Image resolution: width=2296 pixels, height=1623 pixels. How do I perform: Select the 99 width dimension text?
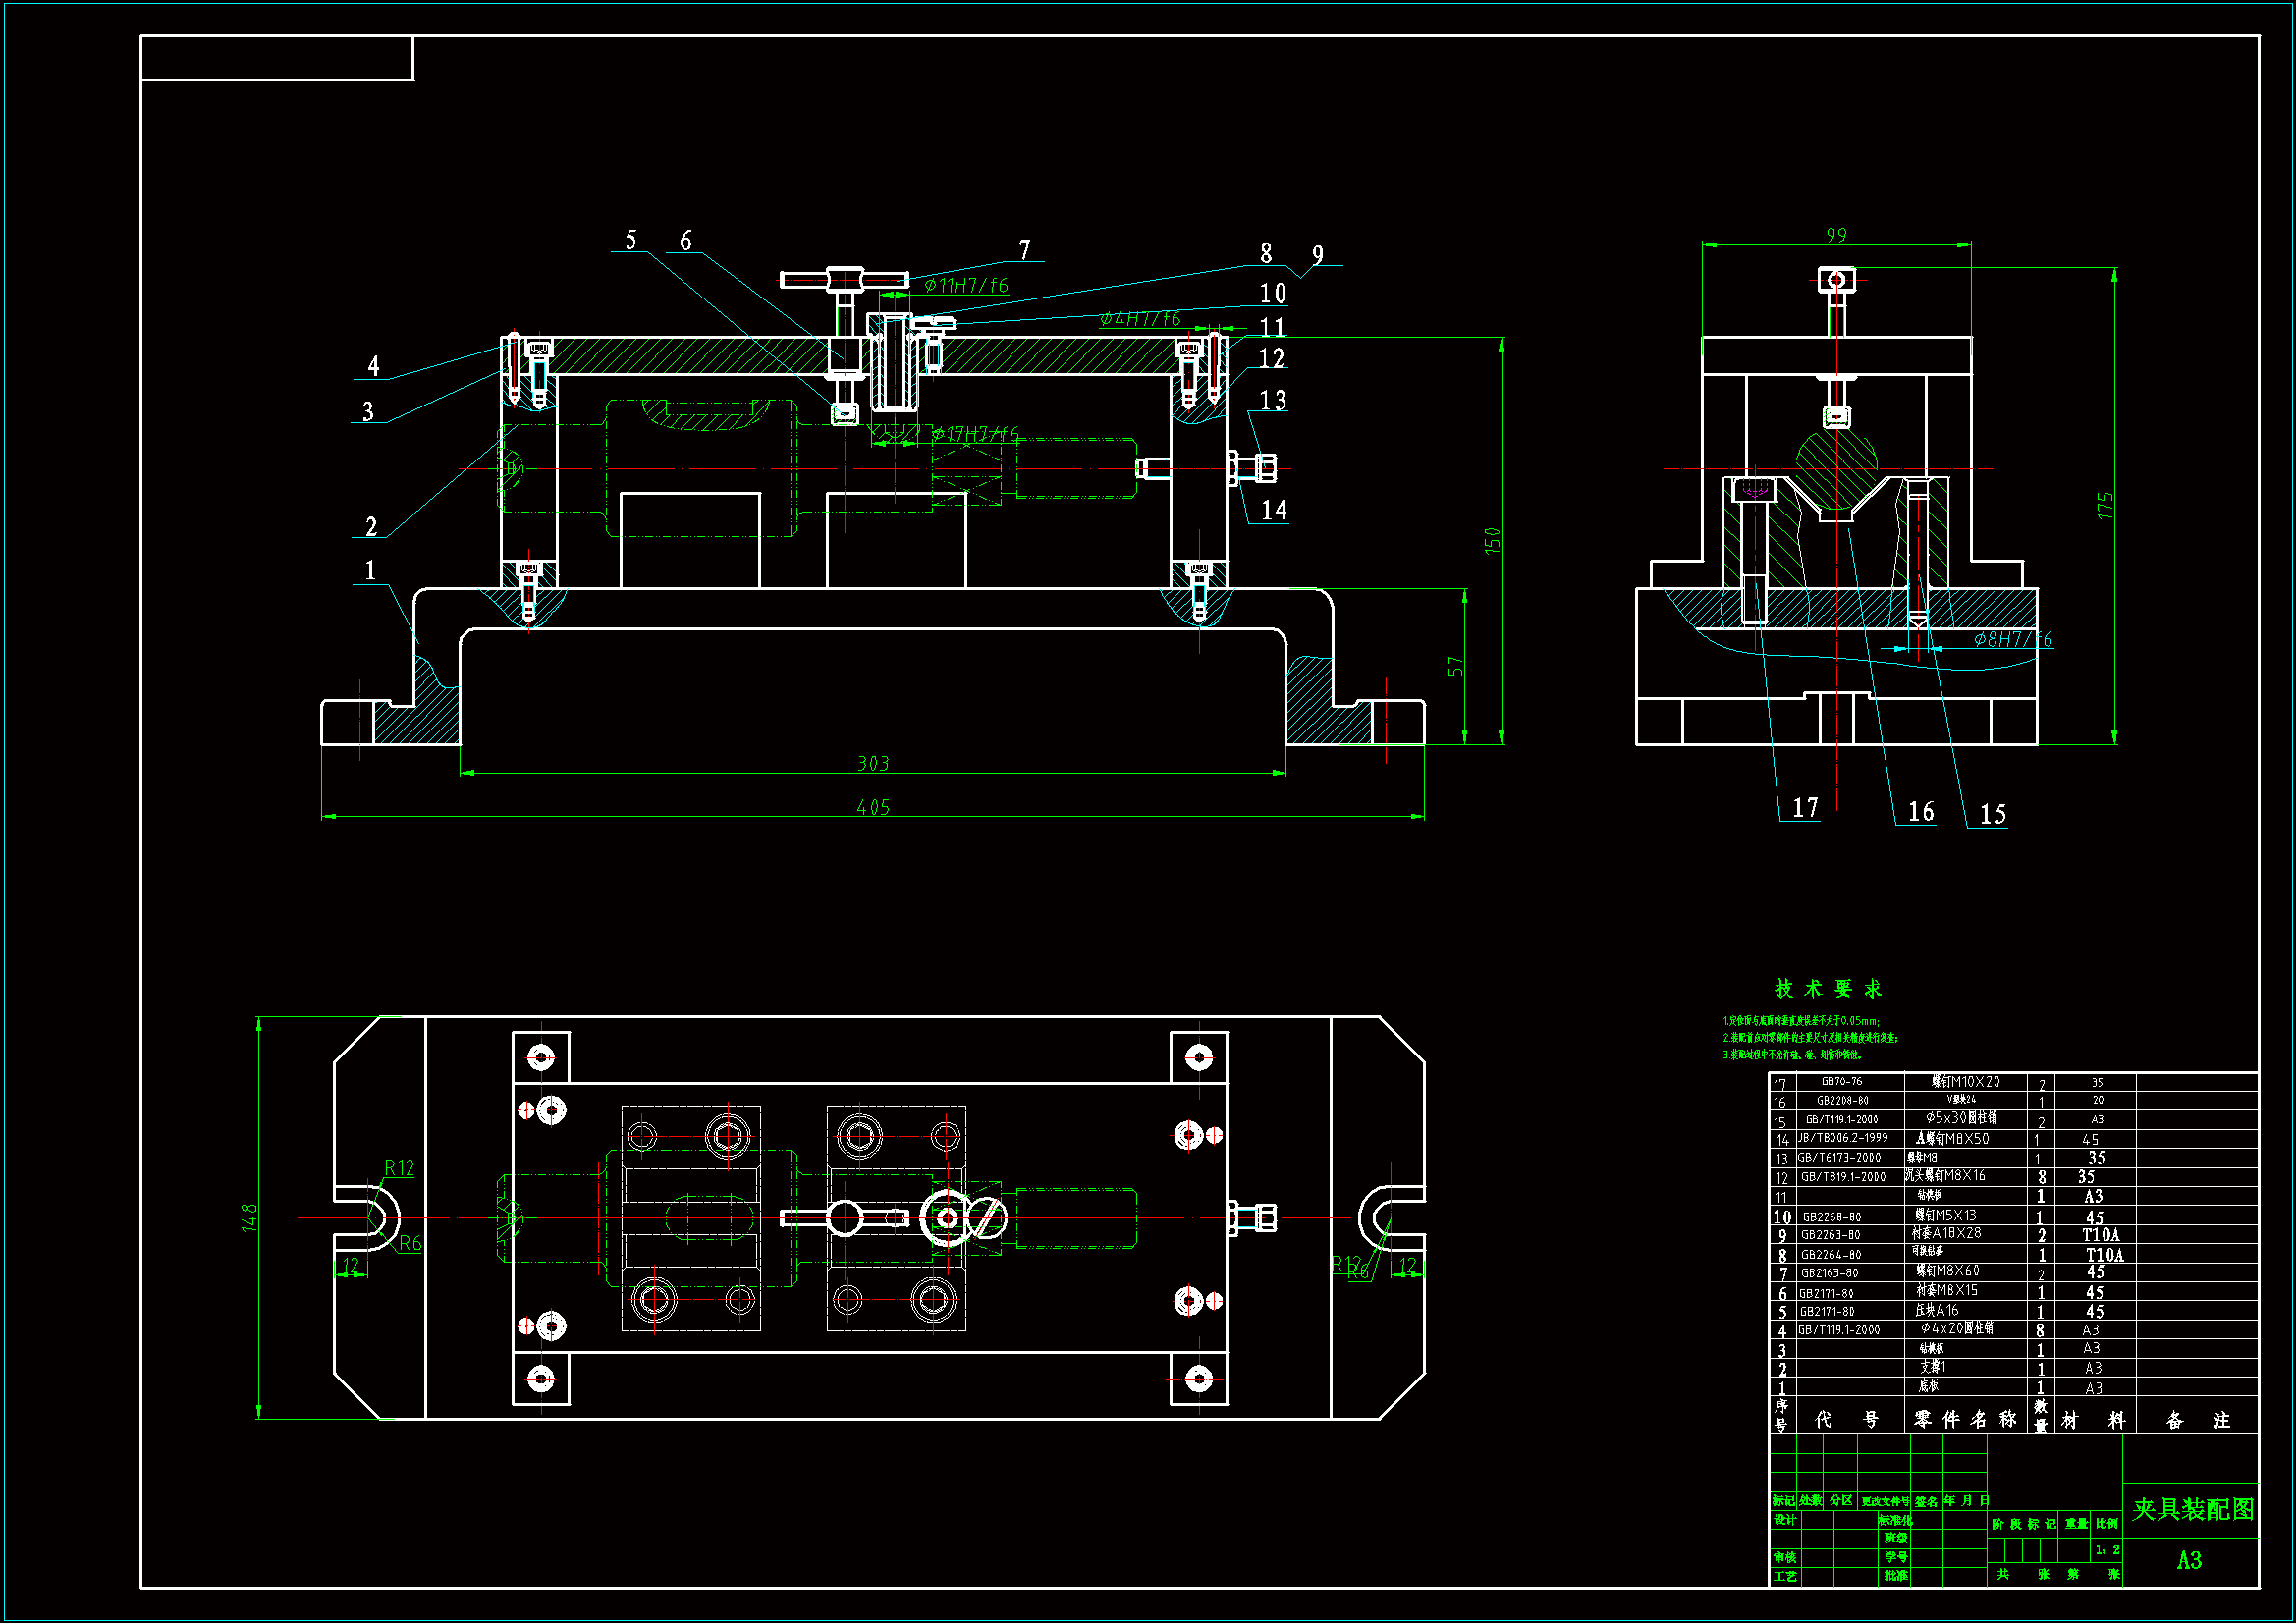click(1836, 235)
